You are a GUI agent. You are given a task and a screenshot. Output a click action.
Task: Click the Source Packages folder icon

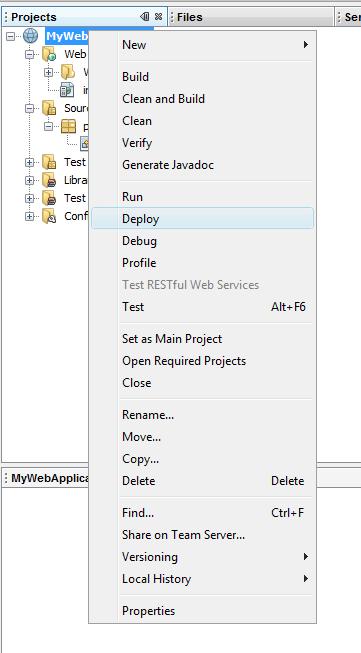point(49,108)
